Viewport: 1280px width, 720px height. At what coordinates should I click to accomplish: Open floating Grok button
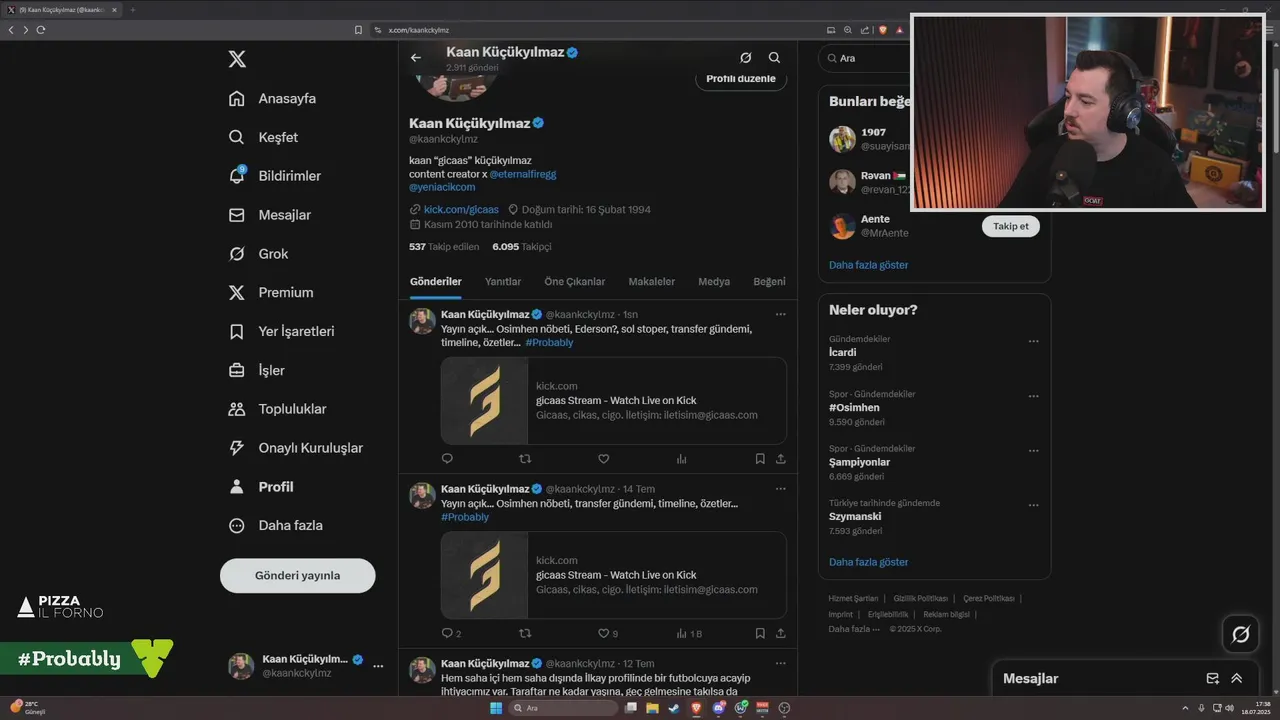point(1241,634)
